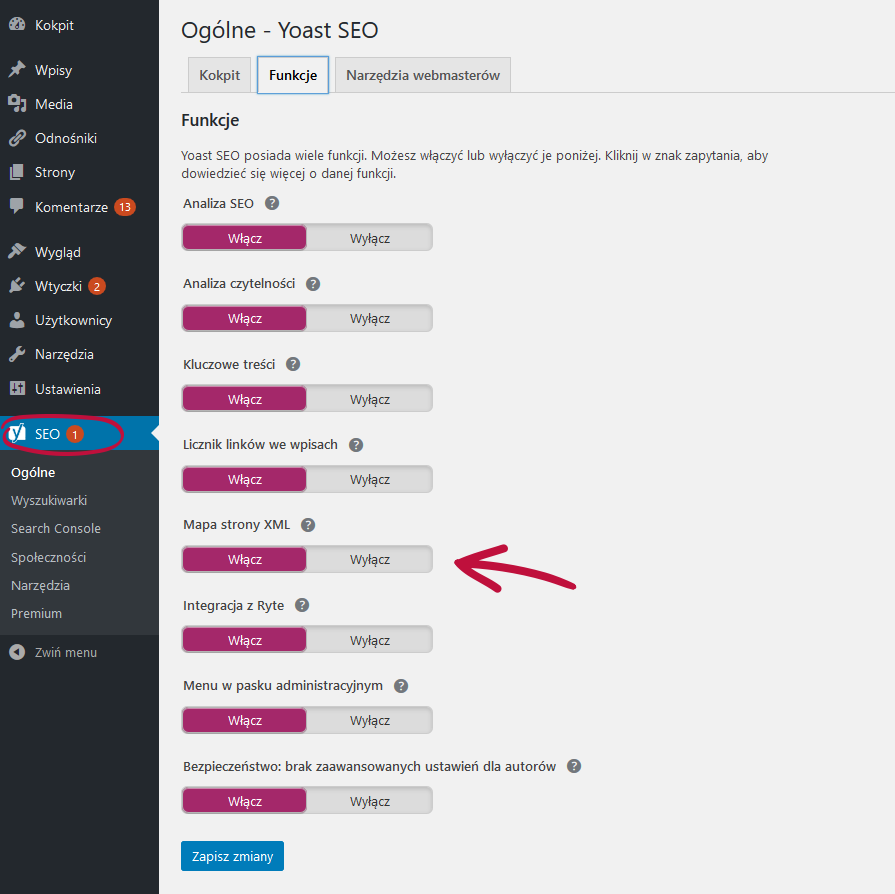Click the SEO sidebar menu label

pos(47,434)
